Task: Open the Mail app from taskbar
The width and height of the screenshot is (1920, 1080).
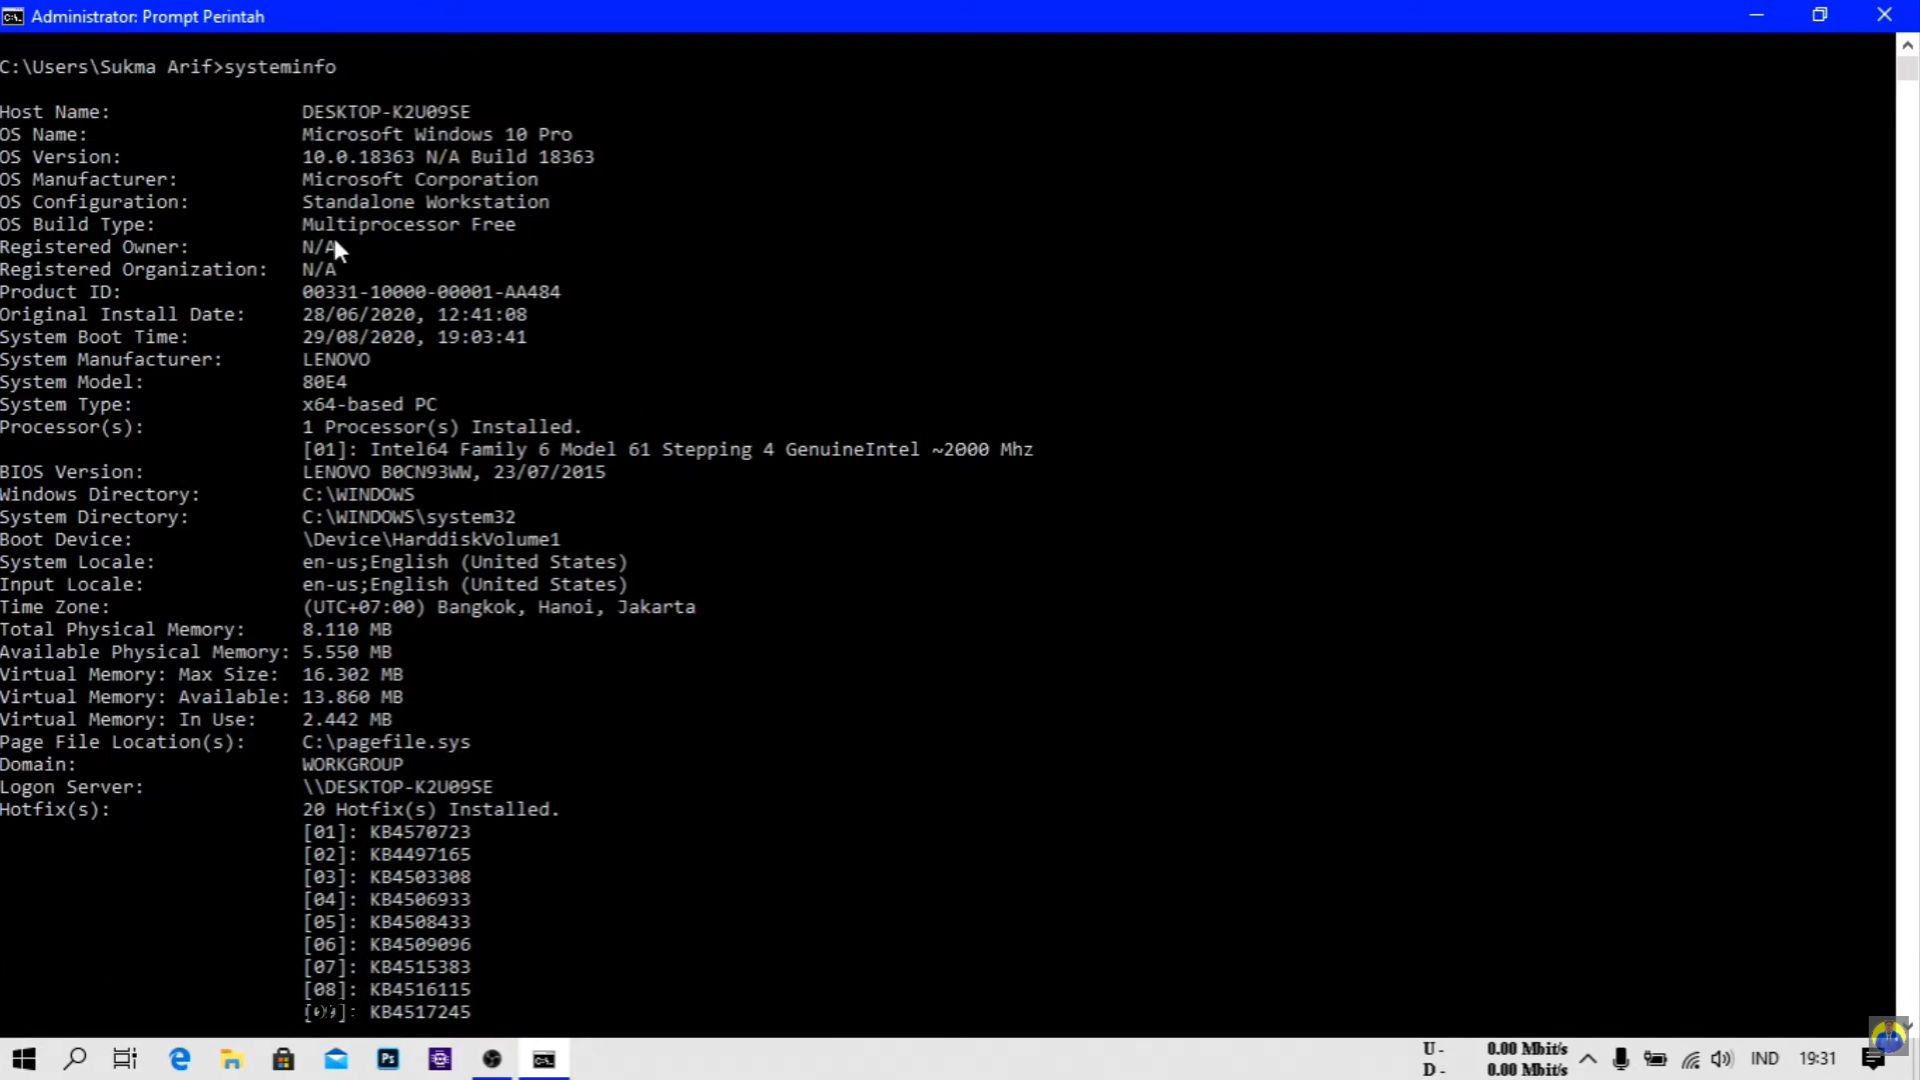Action: [336, 1059]
